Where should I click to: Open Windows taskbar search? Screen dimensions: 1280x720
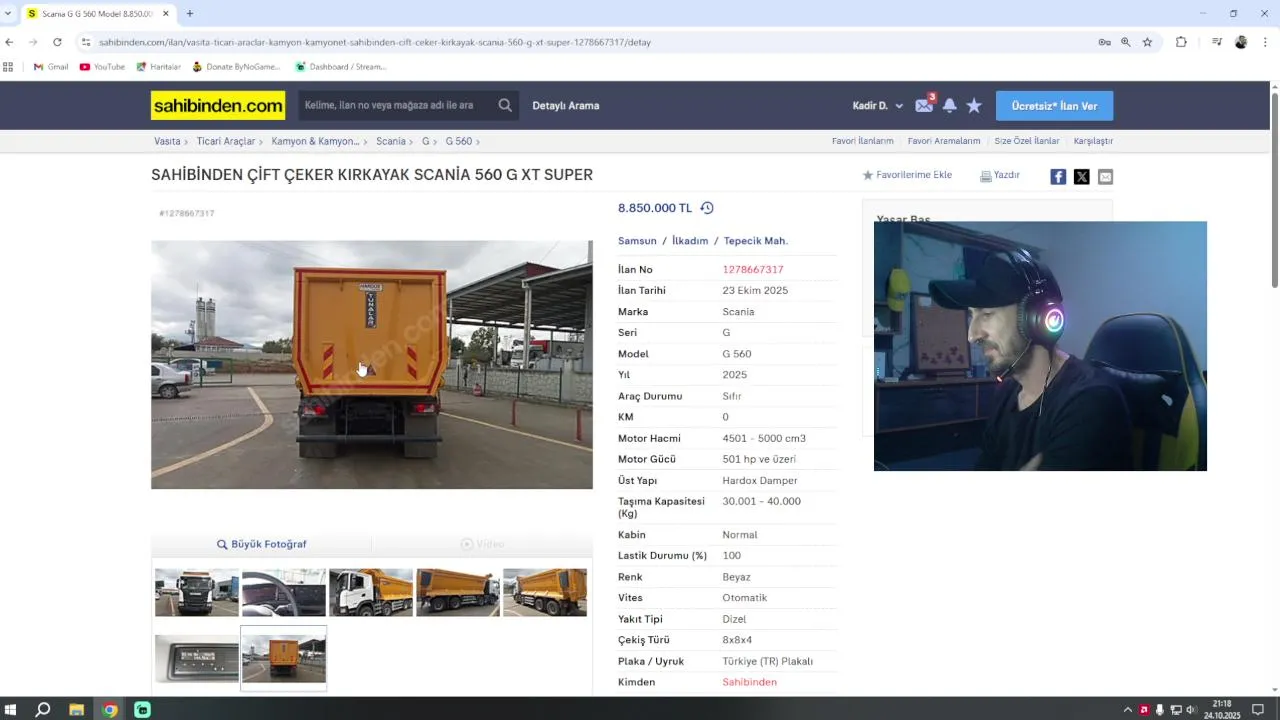tap(43, 709)
